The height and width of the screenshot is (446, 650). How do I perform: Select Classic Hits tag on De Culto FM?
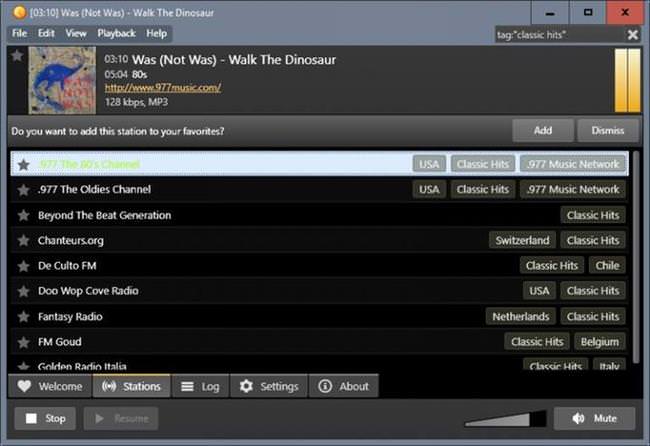[x=552, y=266]
